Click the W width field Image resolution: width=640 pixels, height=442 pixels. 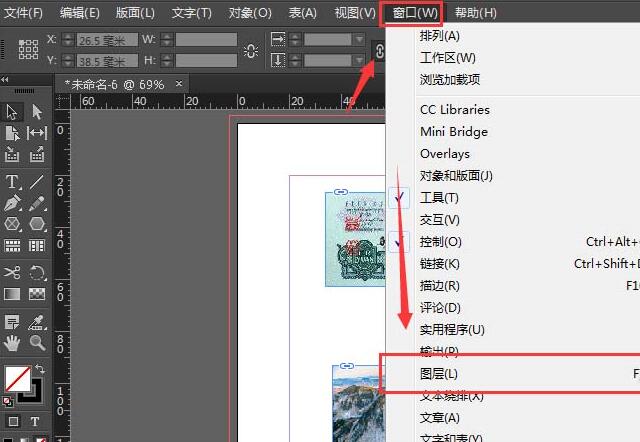point(206,40)
